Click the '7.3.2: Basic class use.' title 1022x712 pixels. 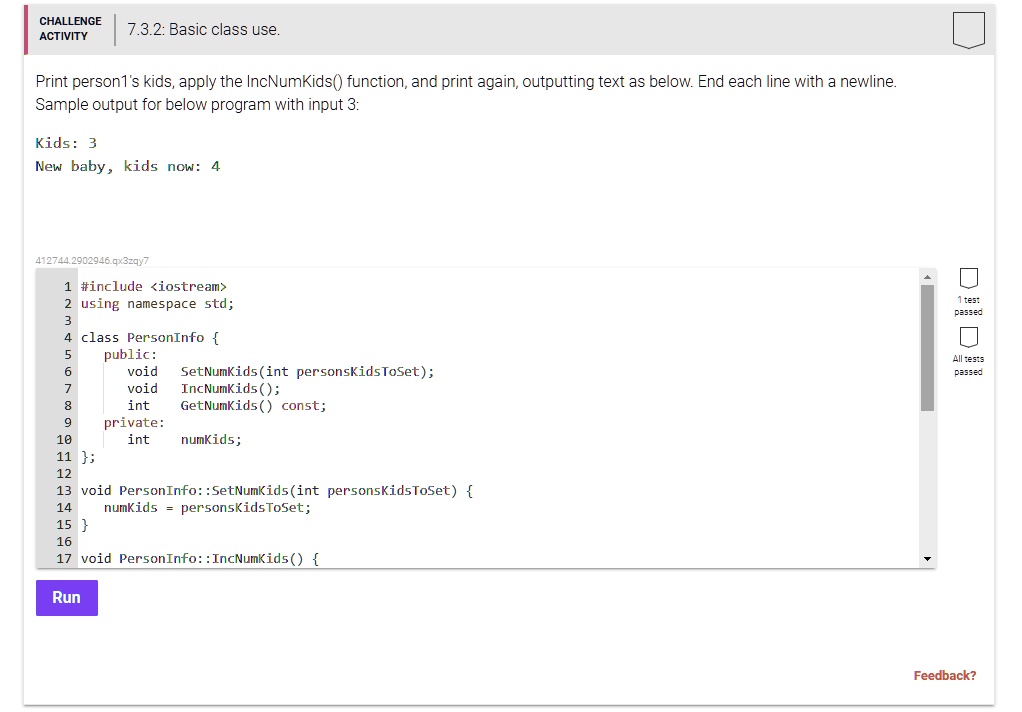click(x=204, y=30)
